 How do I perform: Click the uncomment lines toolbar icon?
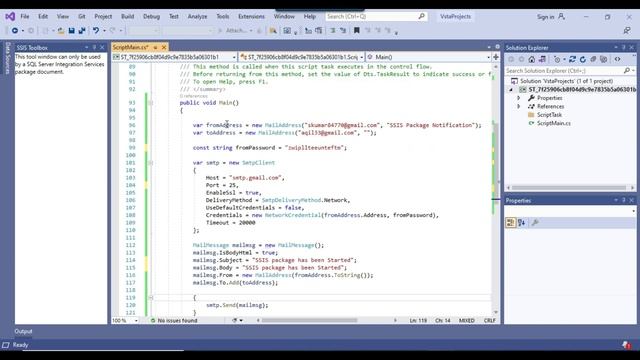343,31
